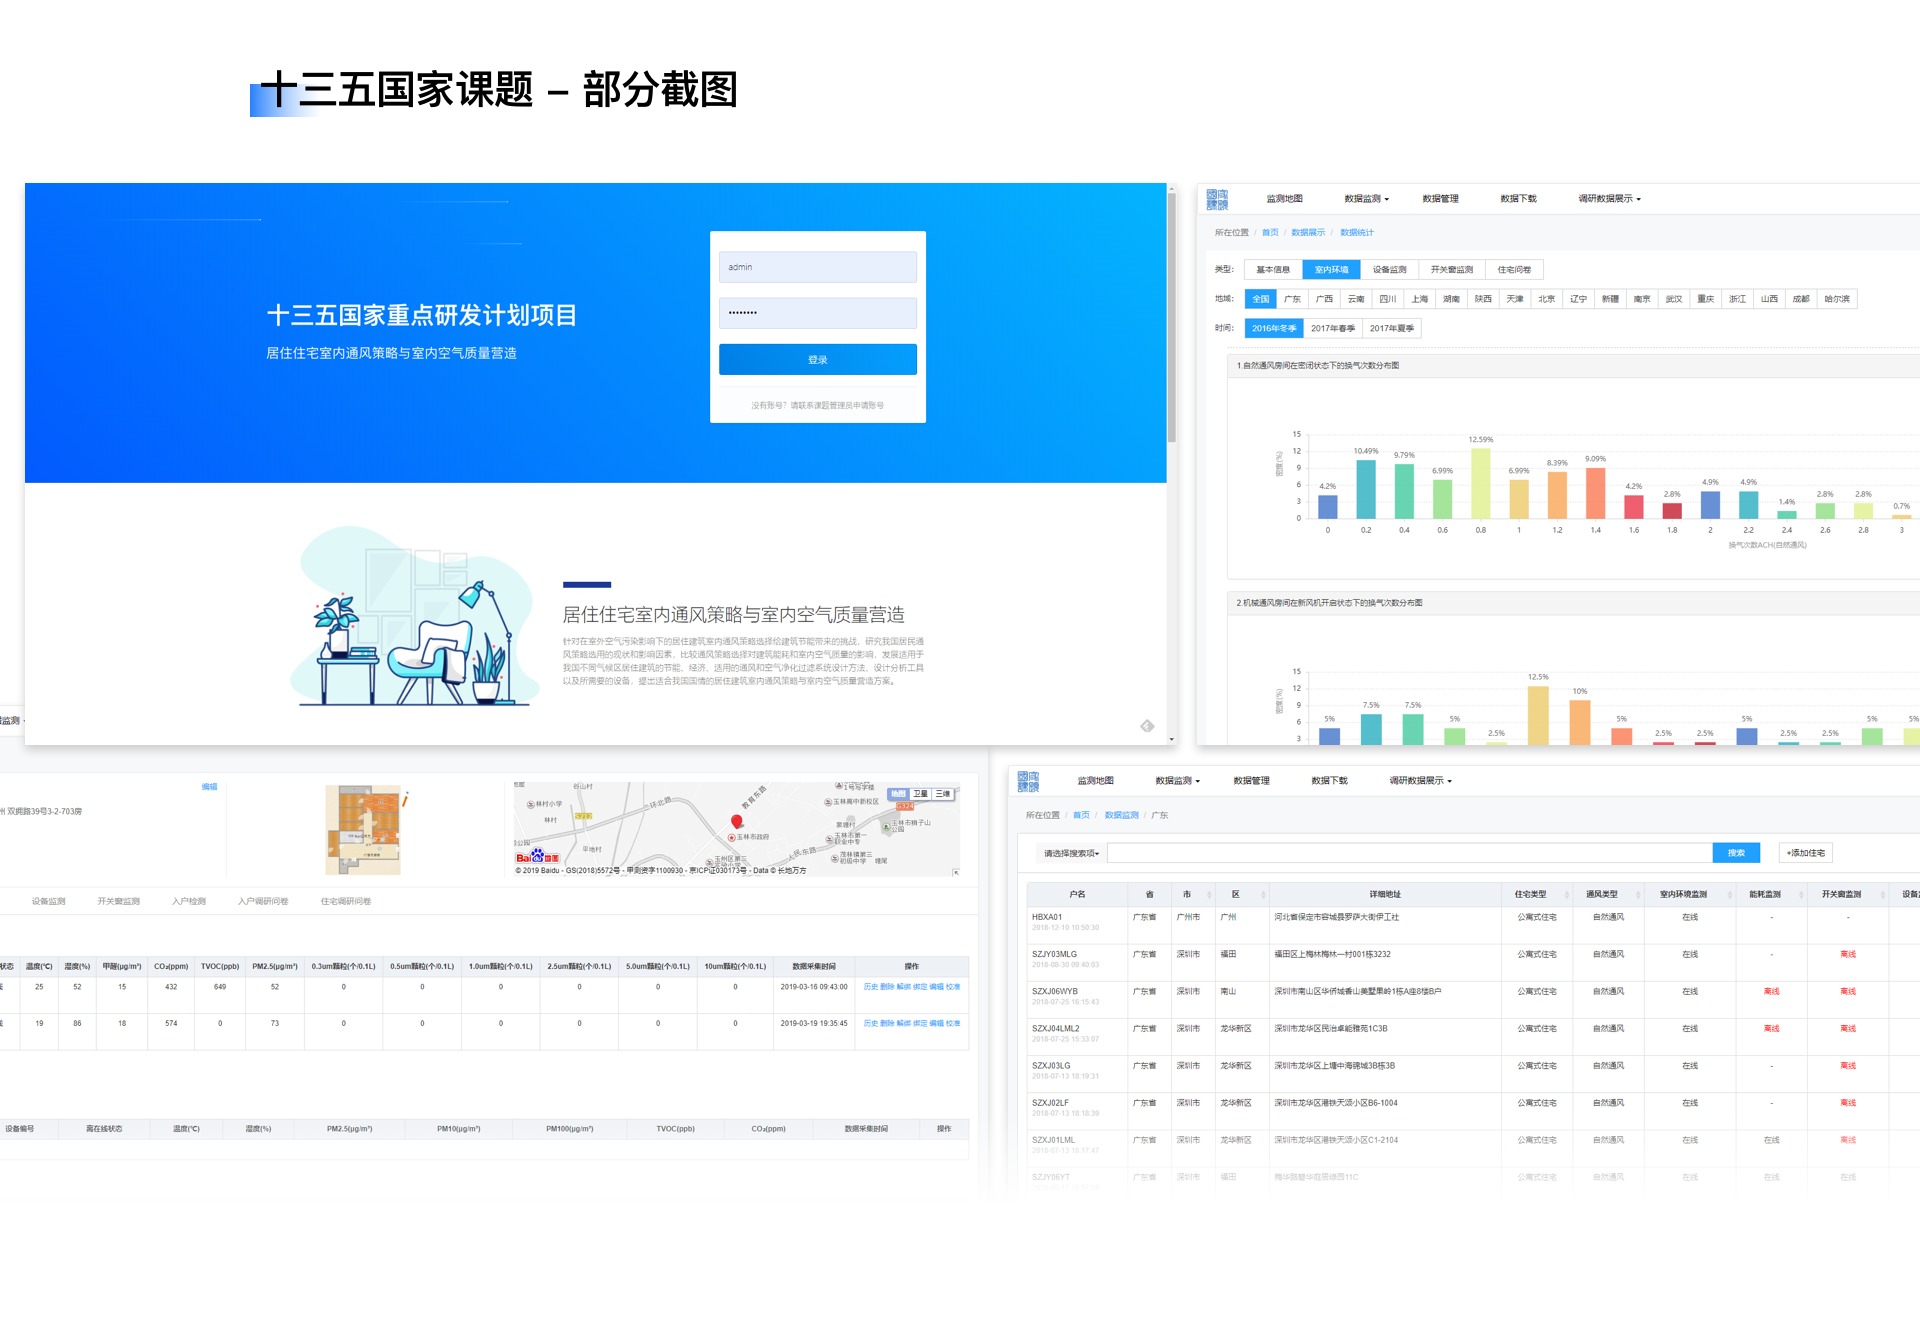This screenshot has width=1920, height=1327.
Task: Select 开关窗监测 type option in statistics filters
Action: coord(1451,269)
